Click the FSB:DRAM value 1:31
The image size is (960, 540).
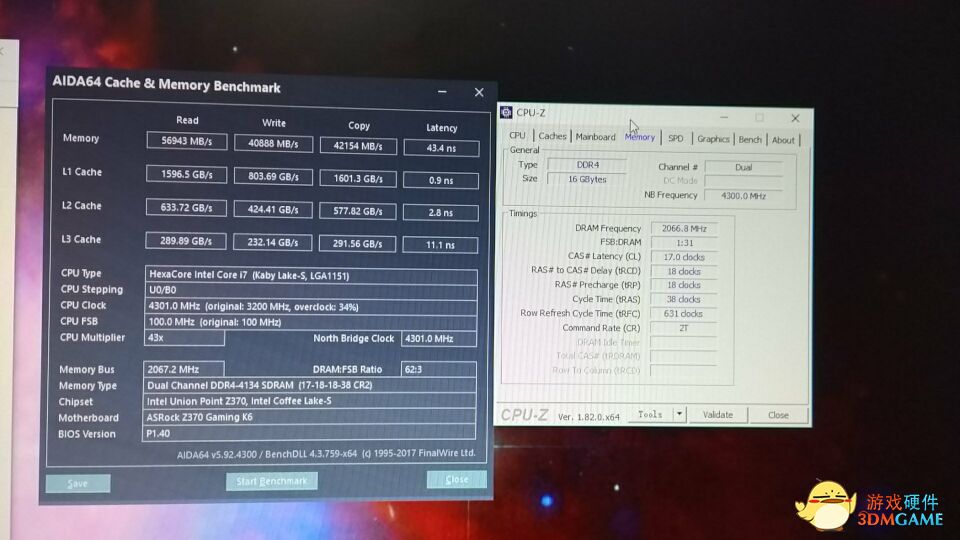(684, 243)
